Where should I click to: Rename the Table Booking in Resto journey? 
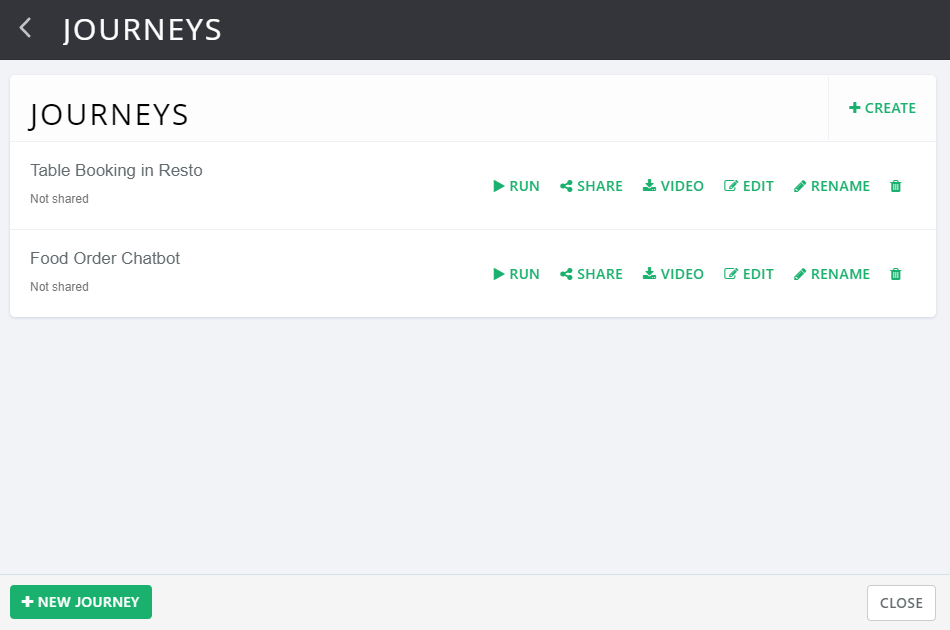point(832,186)
